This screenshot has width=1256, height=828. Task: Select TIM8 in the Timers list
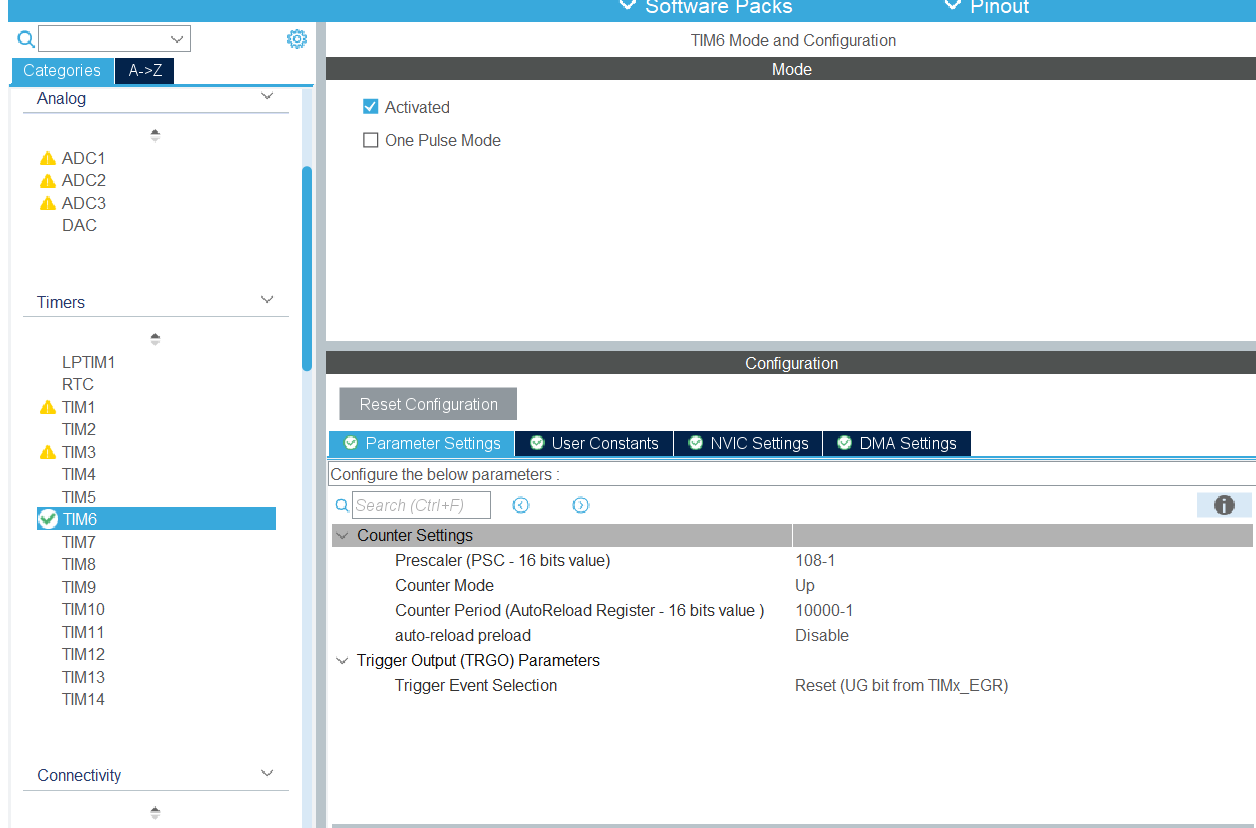tap(79, 564)
